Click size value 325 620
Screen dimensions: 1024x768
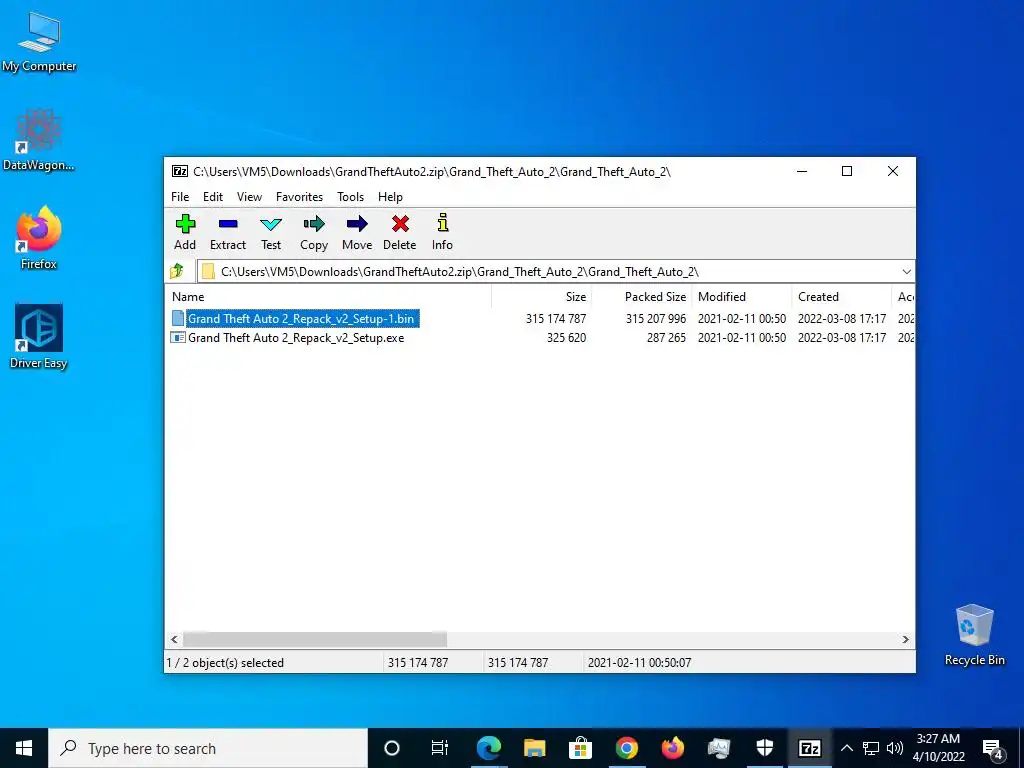point(566,338)
